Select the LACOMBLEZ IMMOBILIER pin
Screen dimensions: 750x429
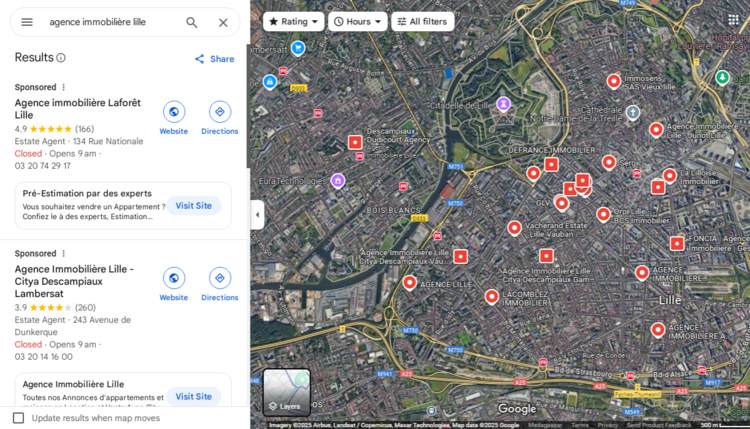[x=491, y=297]
